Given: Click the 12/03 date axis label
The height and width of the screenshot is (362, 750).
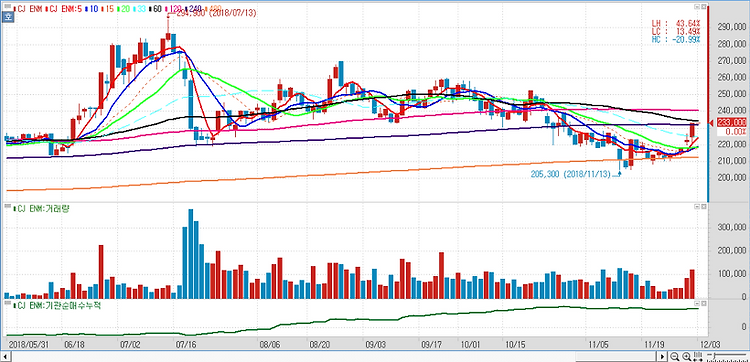Looking at the screenshot, I should (x=709, y=344).
